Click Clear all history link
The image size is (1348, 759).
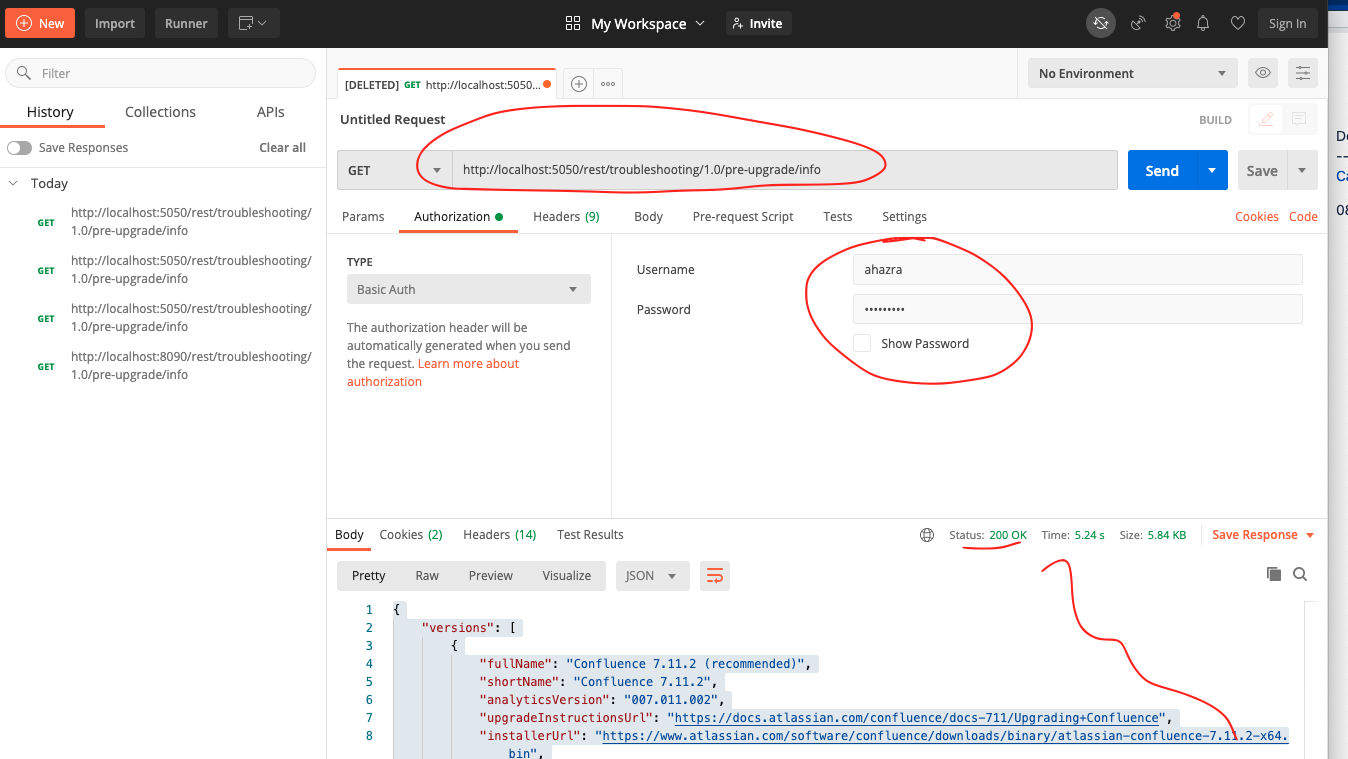283,148
